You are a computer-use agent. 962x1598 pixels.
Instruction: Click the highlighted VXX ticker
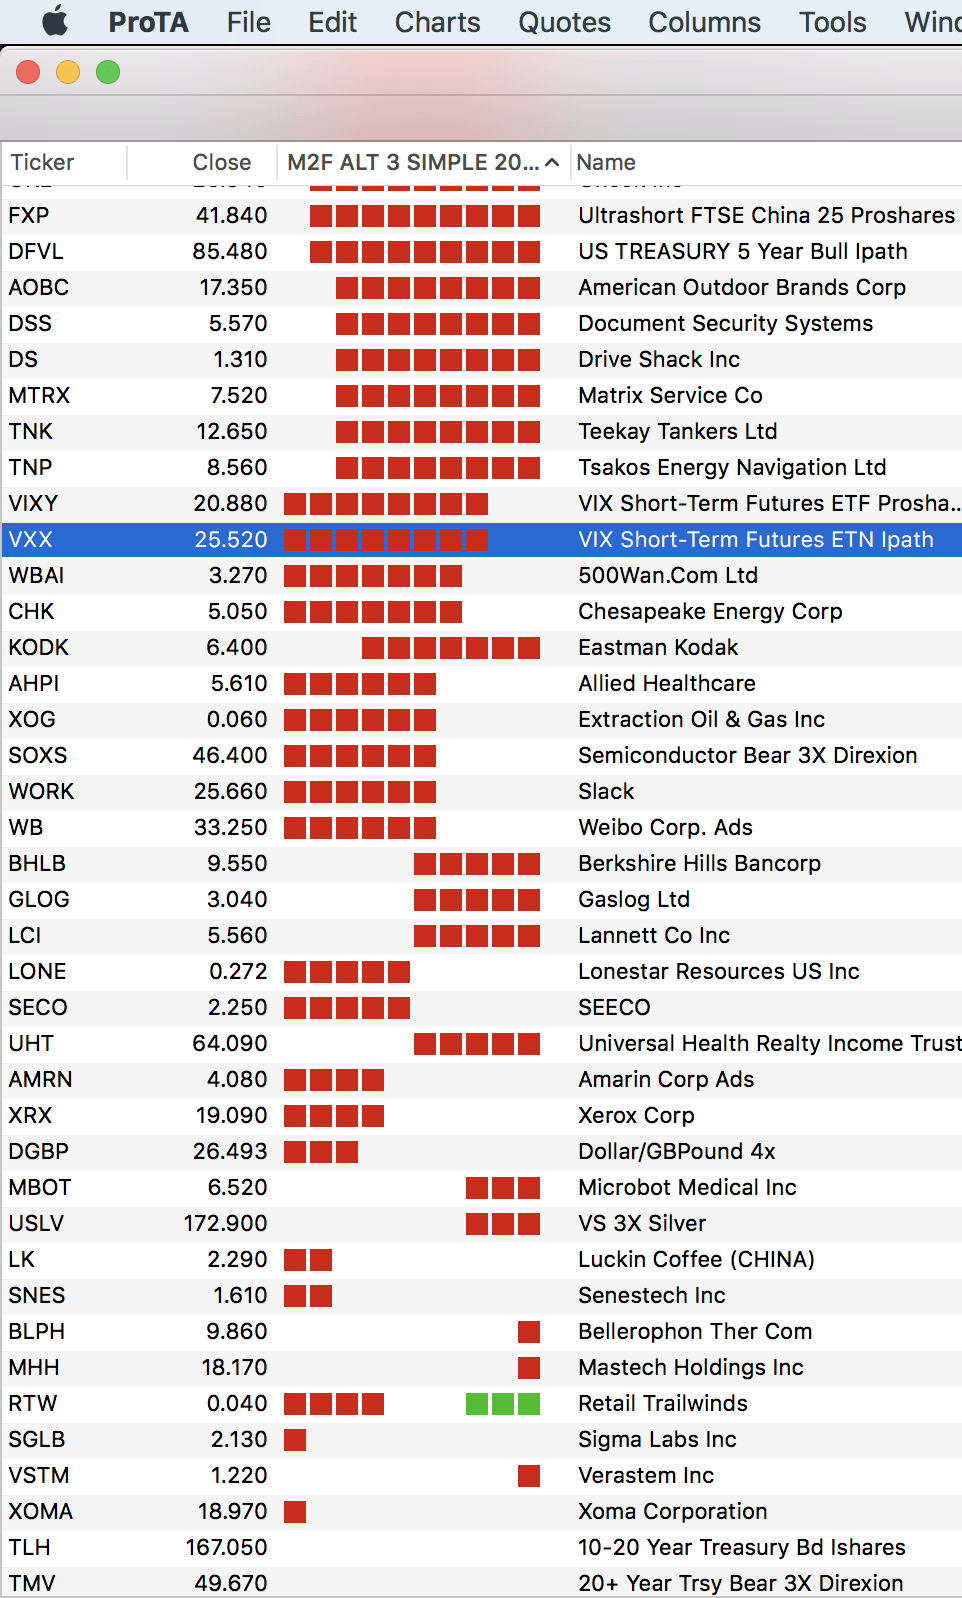pyautogui.click(x=30, y=539)
